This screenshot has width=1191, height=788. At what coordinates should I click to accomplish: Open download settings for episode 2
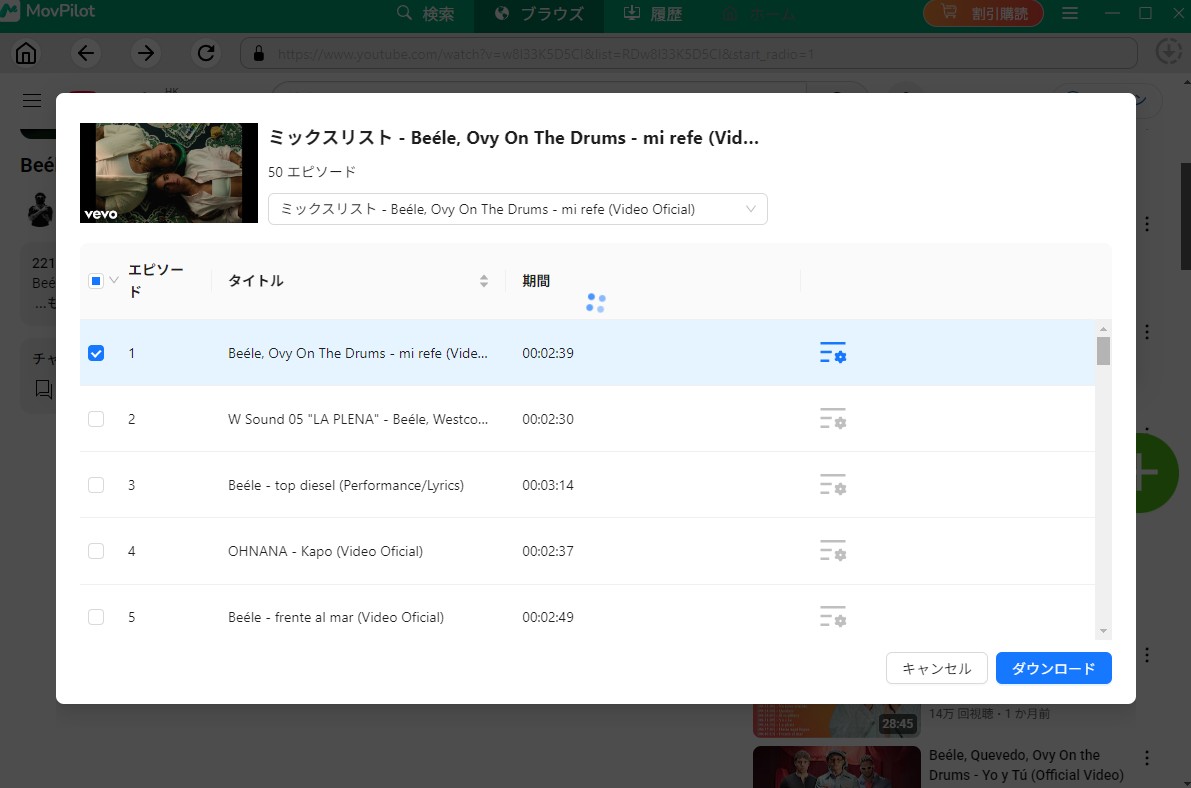pyautogui.click(x=832, y=419)
